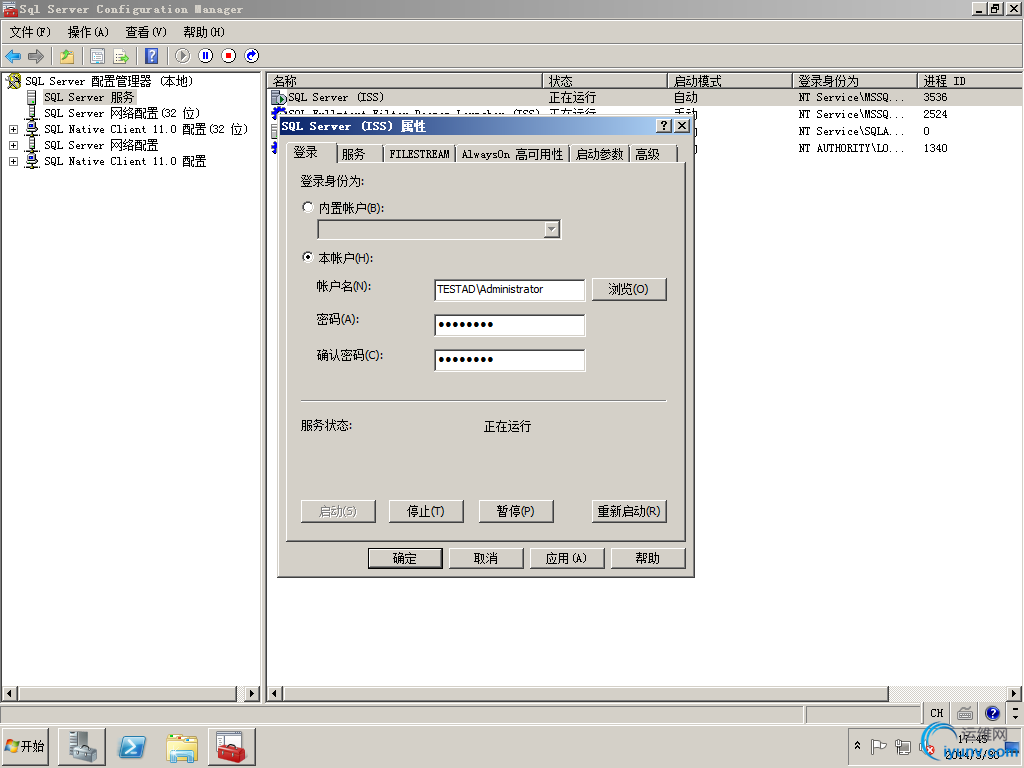Screen dimensions: 1024x768
Task: Click the forward navigation arrow
Action: point(37,55)
